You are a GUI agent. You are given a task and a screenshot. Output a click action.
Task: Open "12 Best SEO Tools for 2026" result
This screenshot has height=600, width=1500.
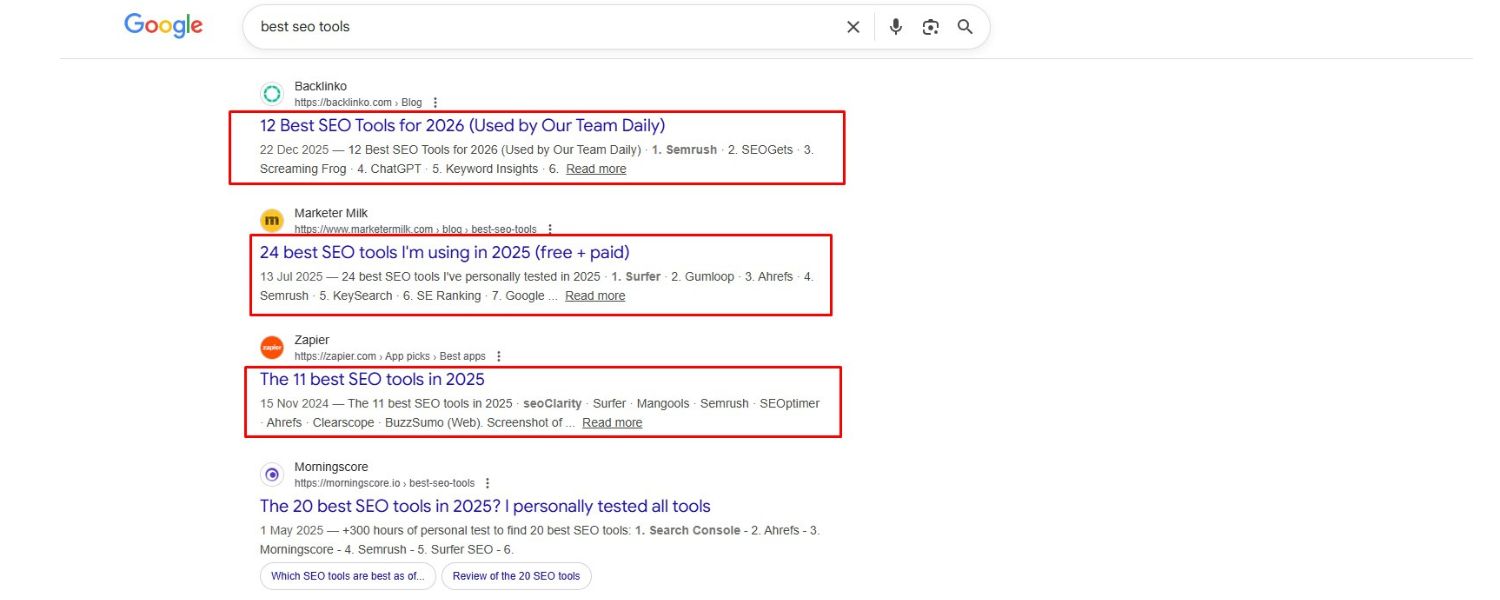coord(462,126)
